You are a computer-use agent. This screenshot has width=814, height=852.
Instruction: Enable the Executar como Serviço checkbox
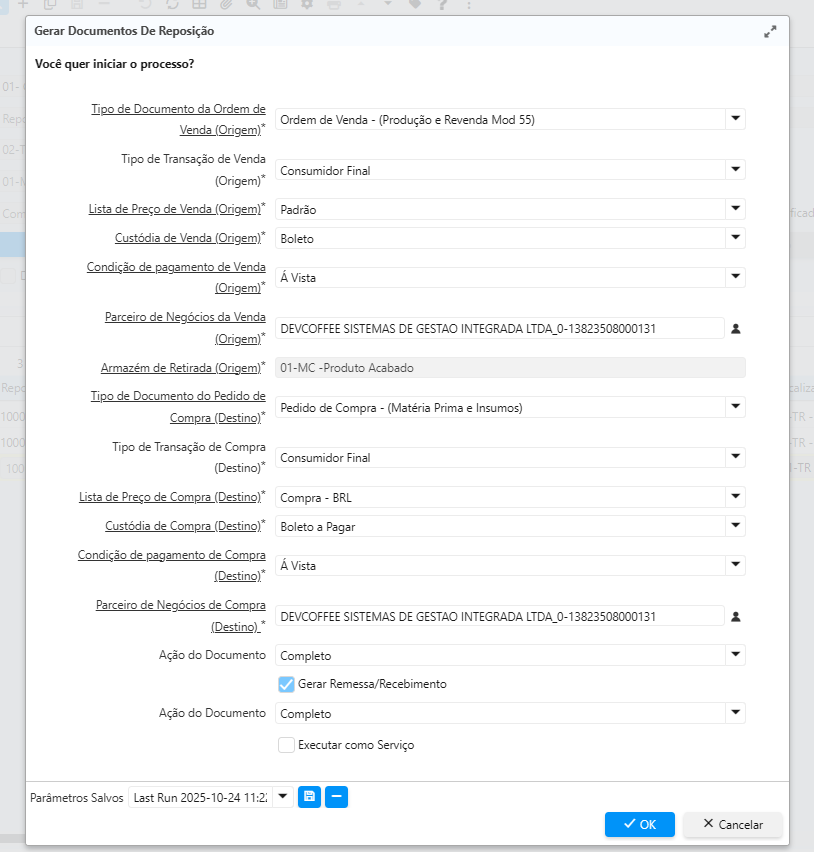pos(286,745)
